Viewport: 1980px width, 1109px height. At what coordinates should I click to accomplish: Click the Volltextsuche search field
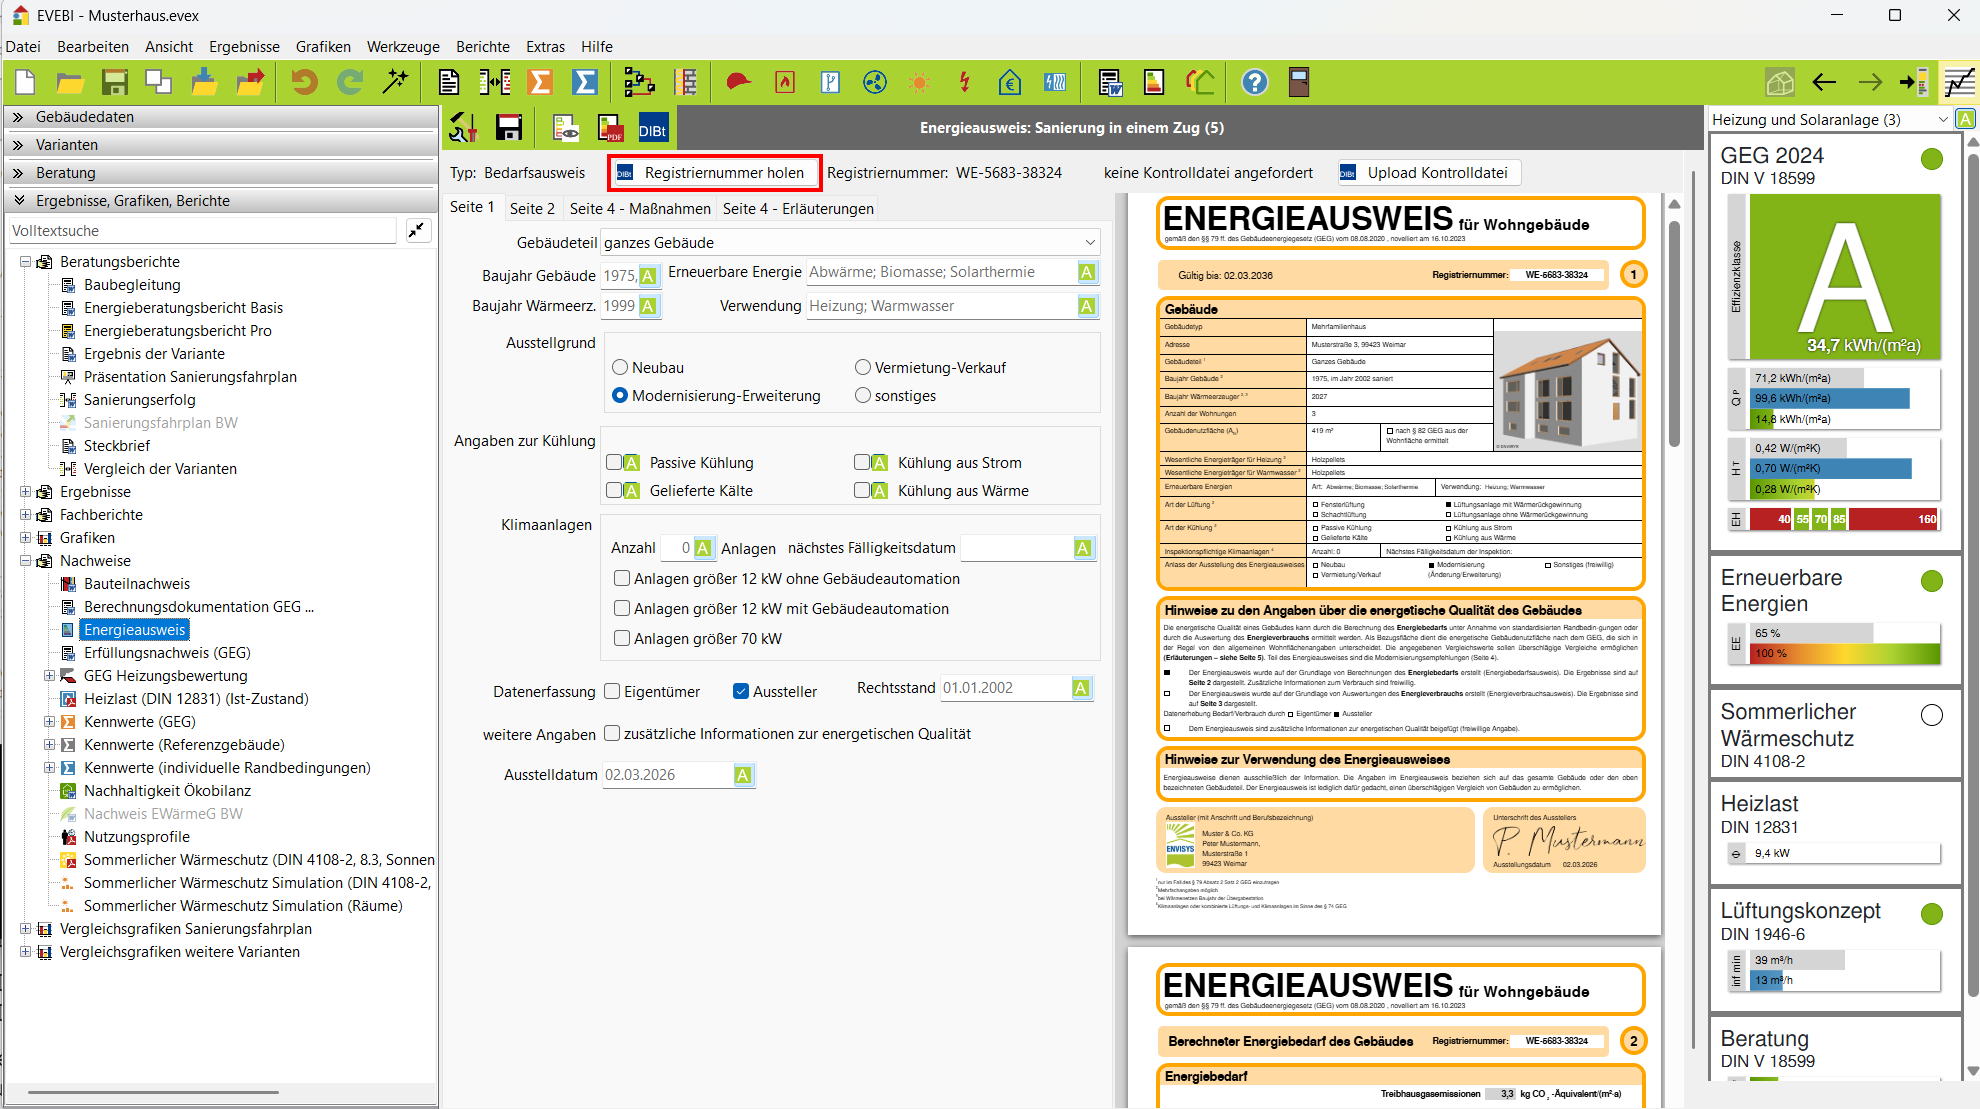[x=202, y=231]
